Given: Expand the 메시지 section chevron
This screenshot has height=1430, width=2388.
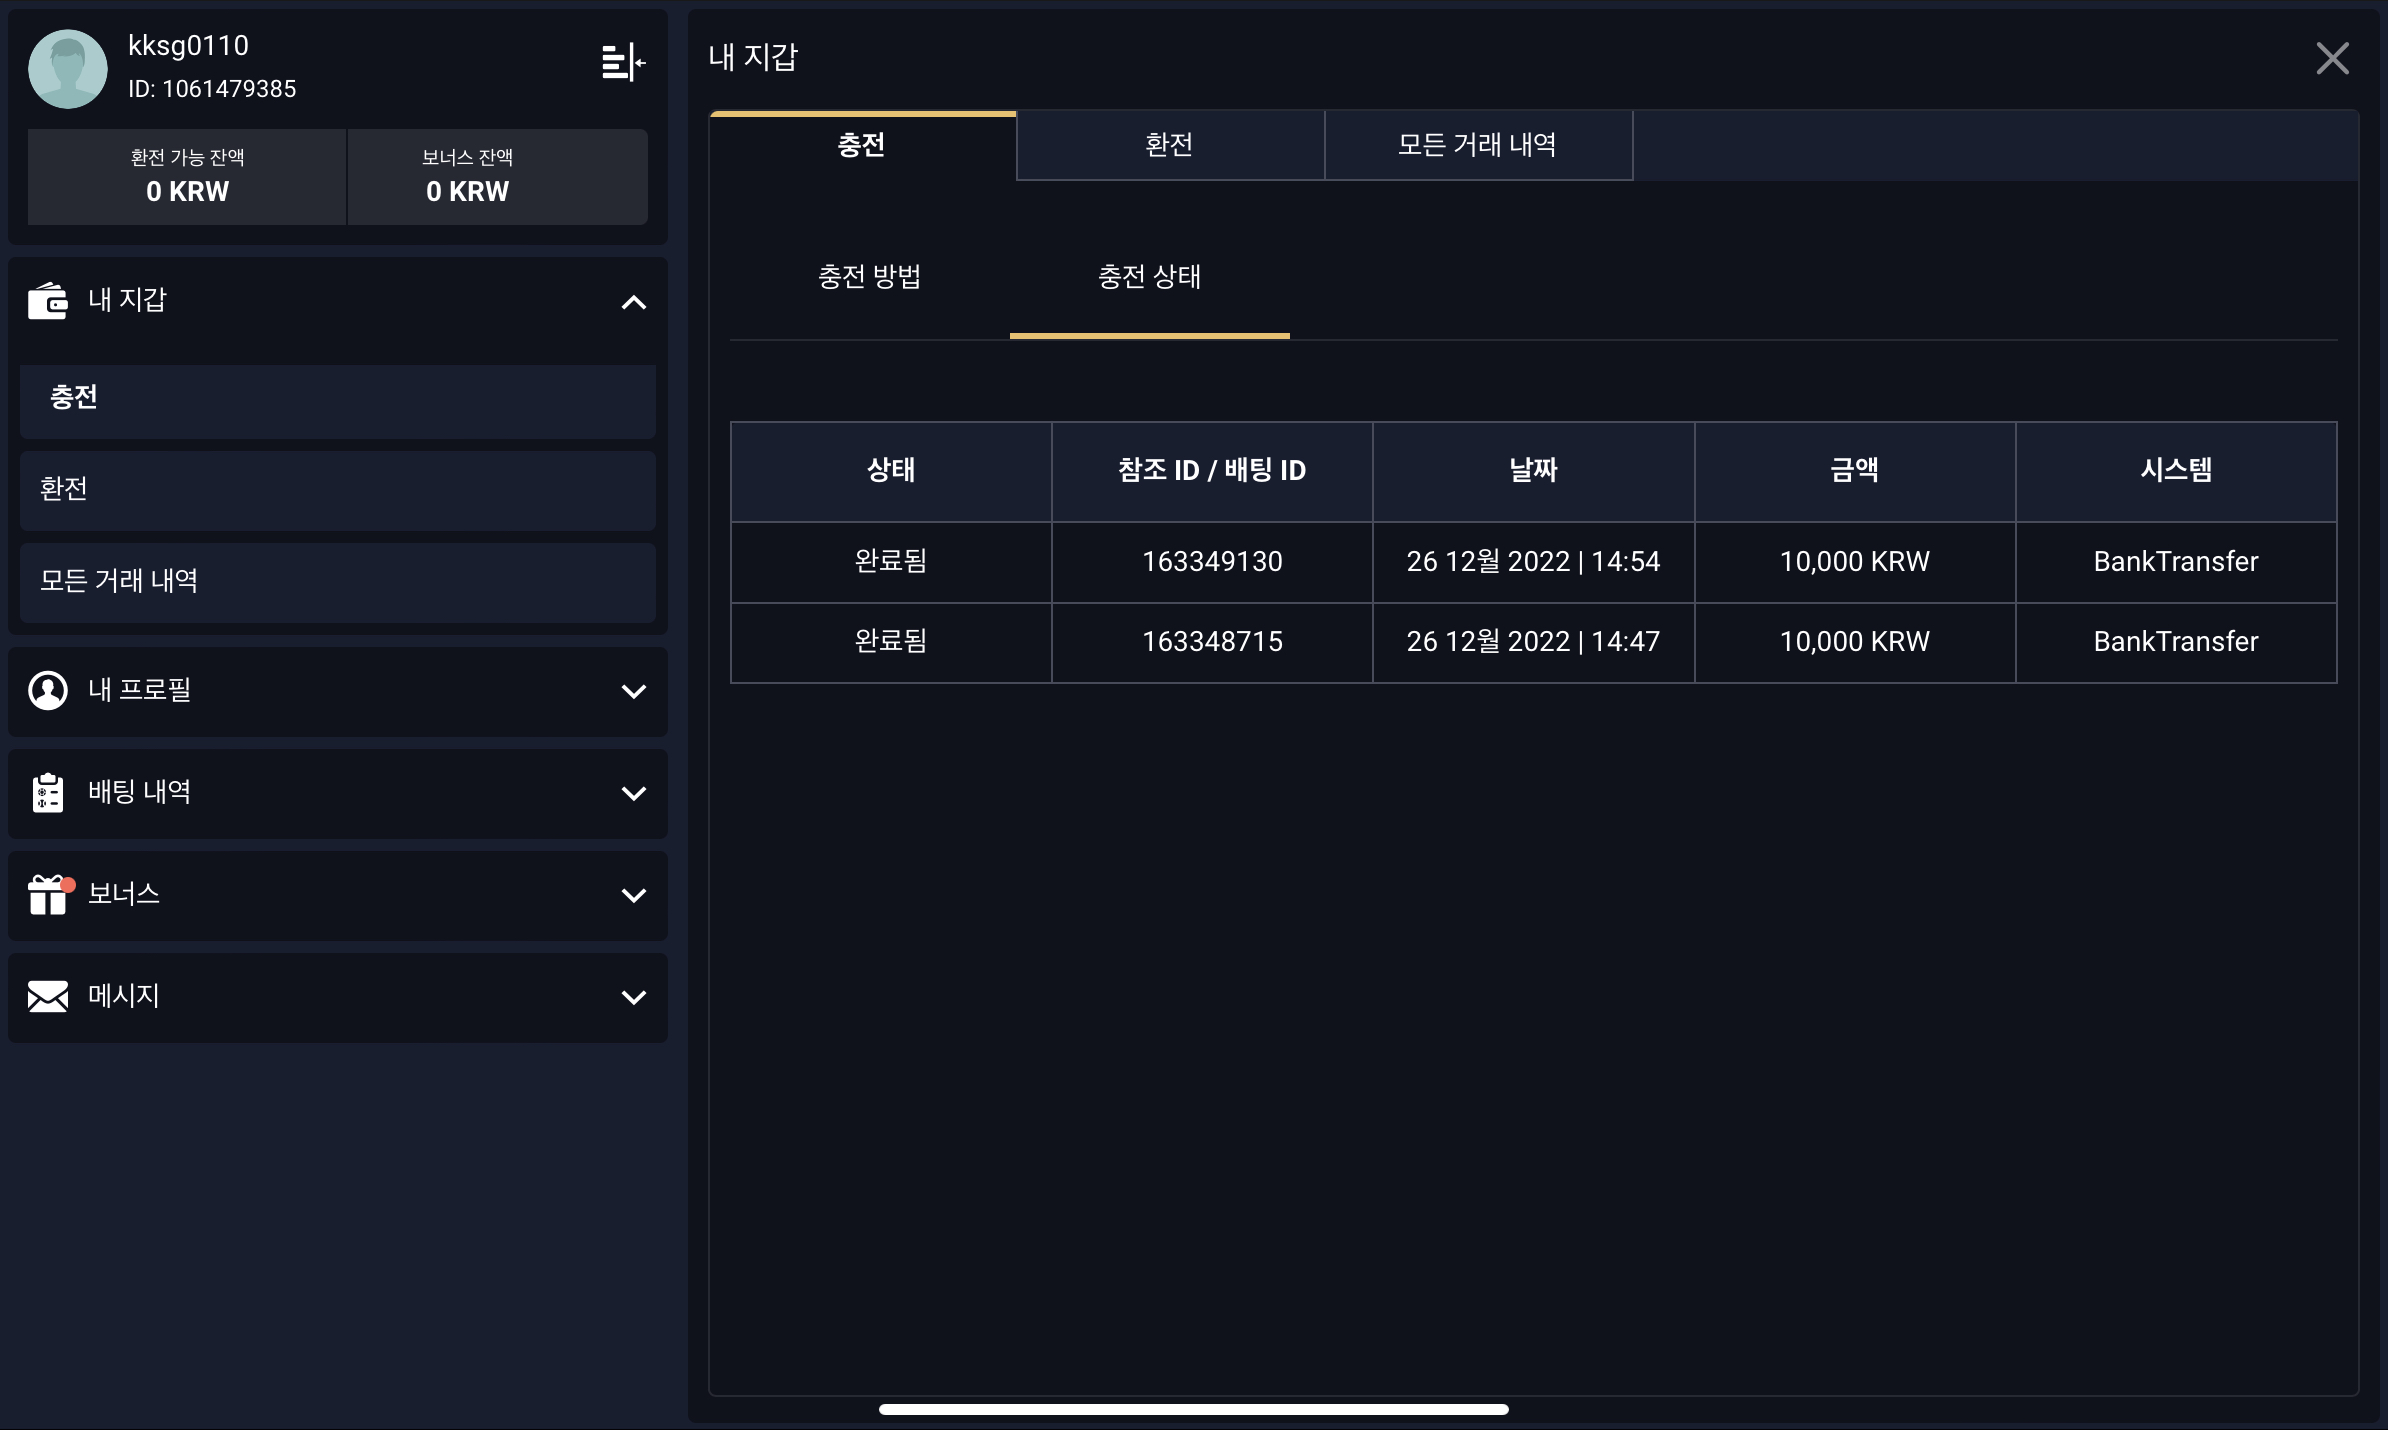Looking at the screenshot, I should tap(633, 997).
